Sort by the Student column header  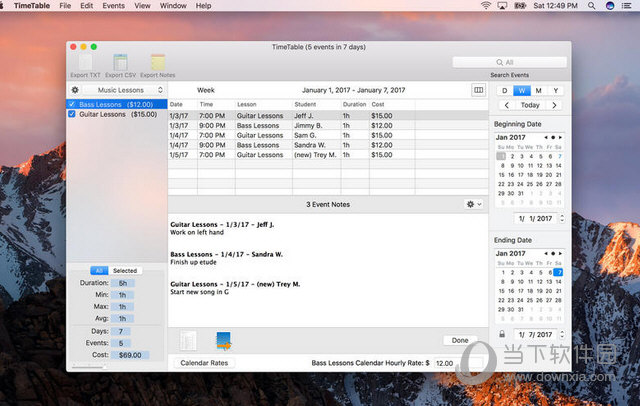point(317,104)
